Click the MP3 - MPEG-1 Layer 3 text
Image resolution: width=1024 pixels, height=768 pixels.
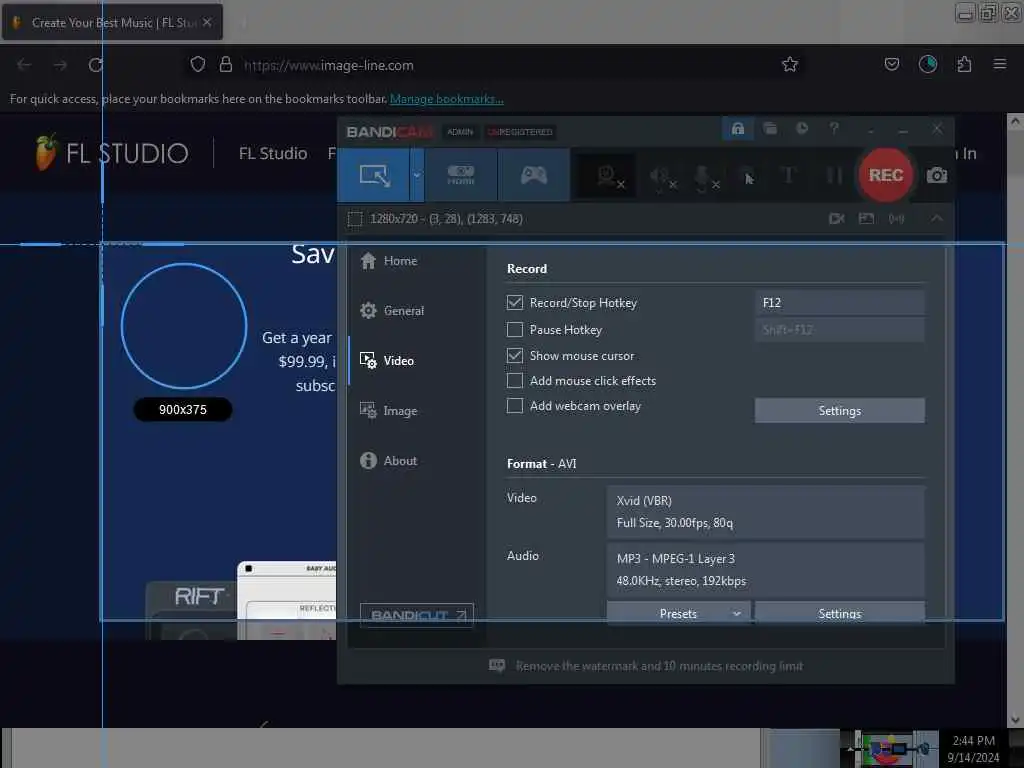(x=675, y=559)
